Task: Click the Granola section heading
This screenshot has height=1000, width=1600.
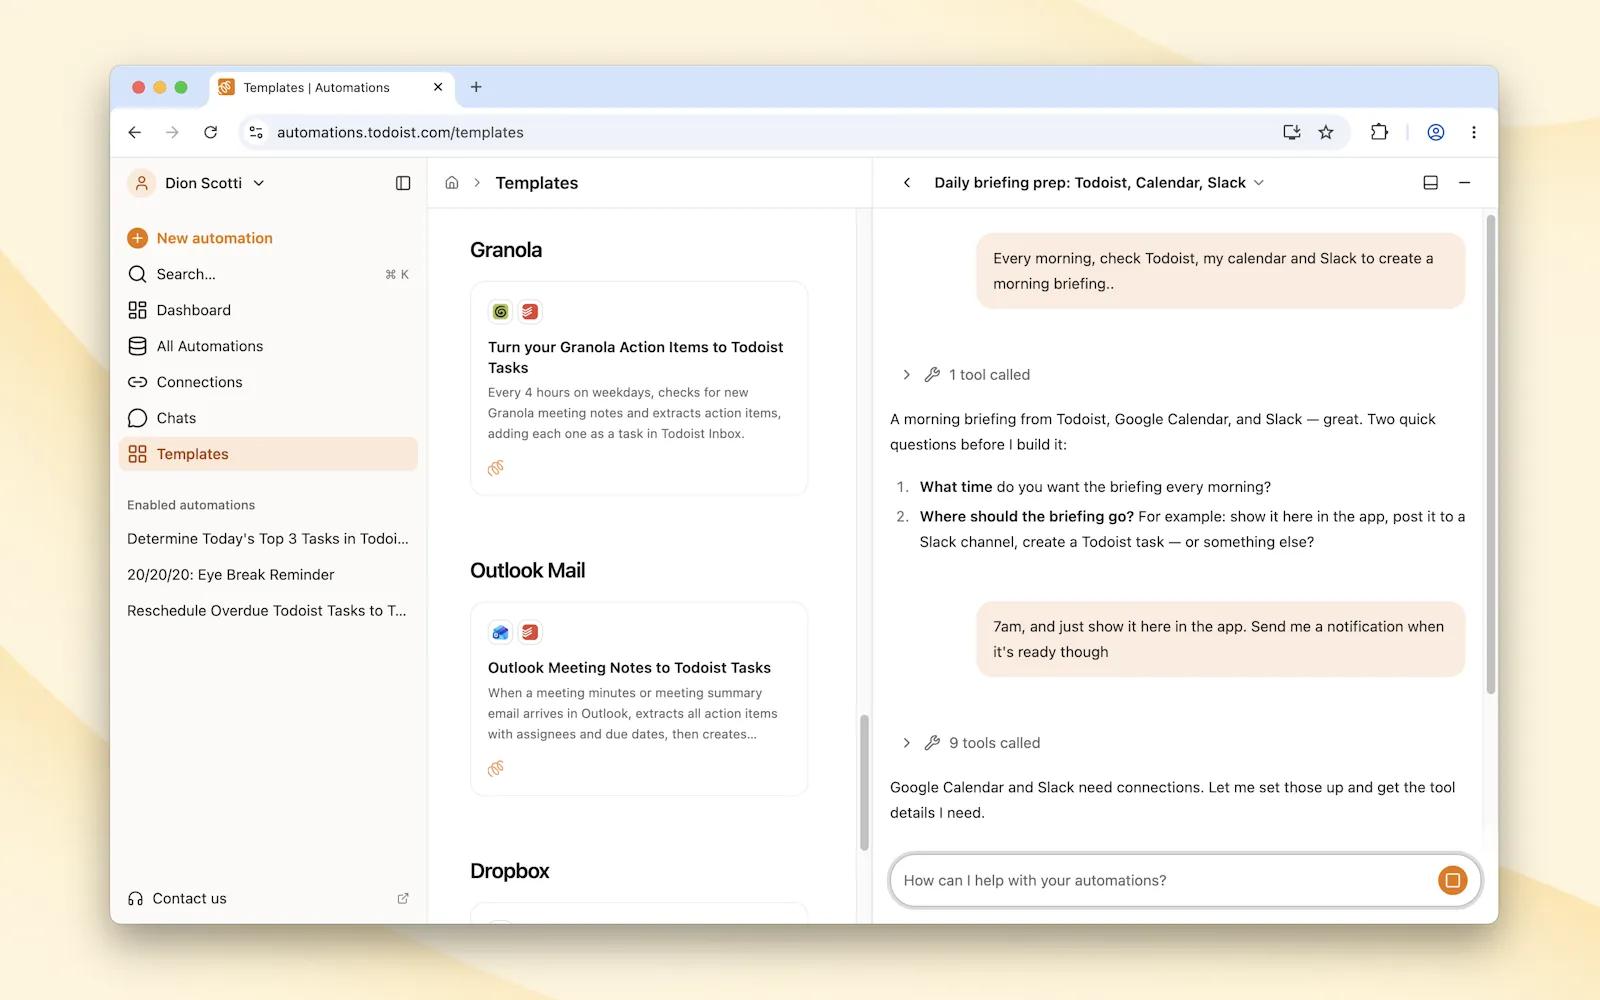Action: pos(506,250)
